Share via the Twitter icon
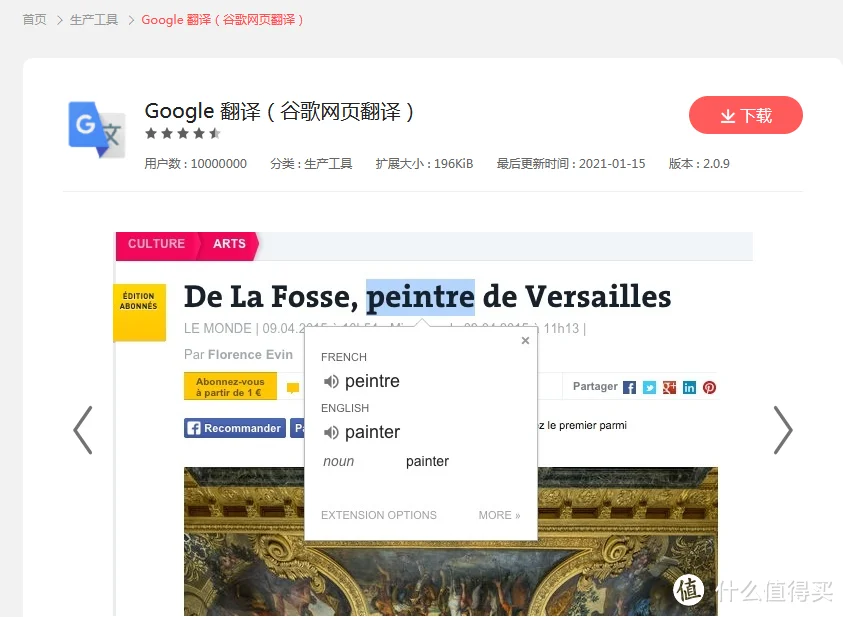Image resolution: width=843 pixels, height=617 pixels. point(649,388)
